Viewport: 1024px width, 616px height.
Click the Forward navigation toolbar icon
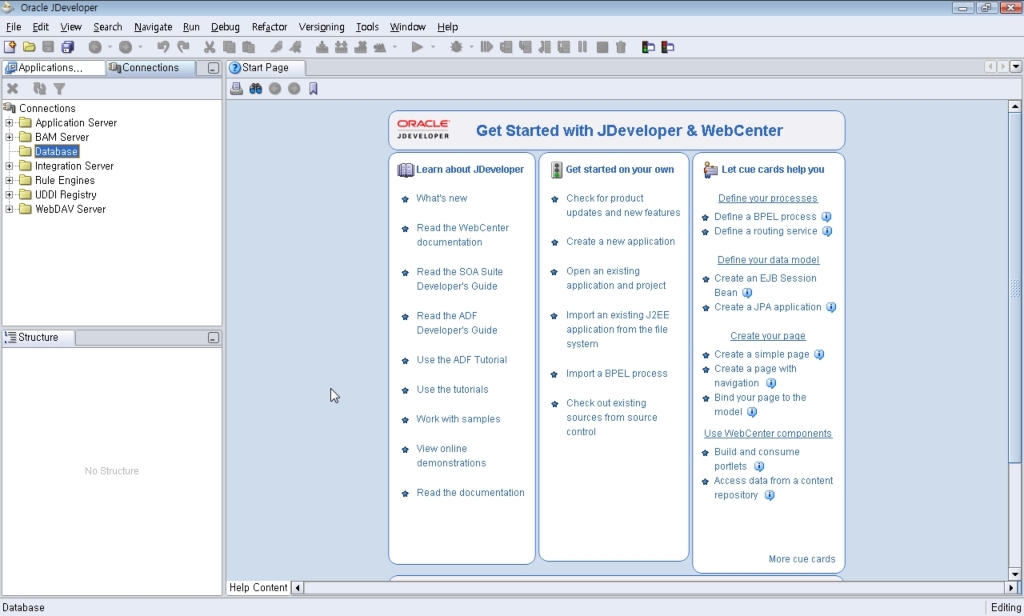pyautogui.click(x=125, y=47)
